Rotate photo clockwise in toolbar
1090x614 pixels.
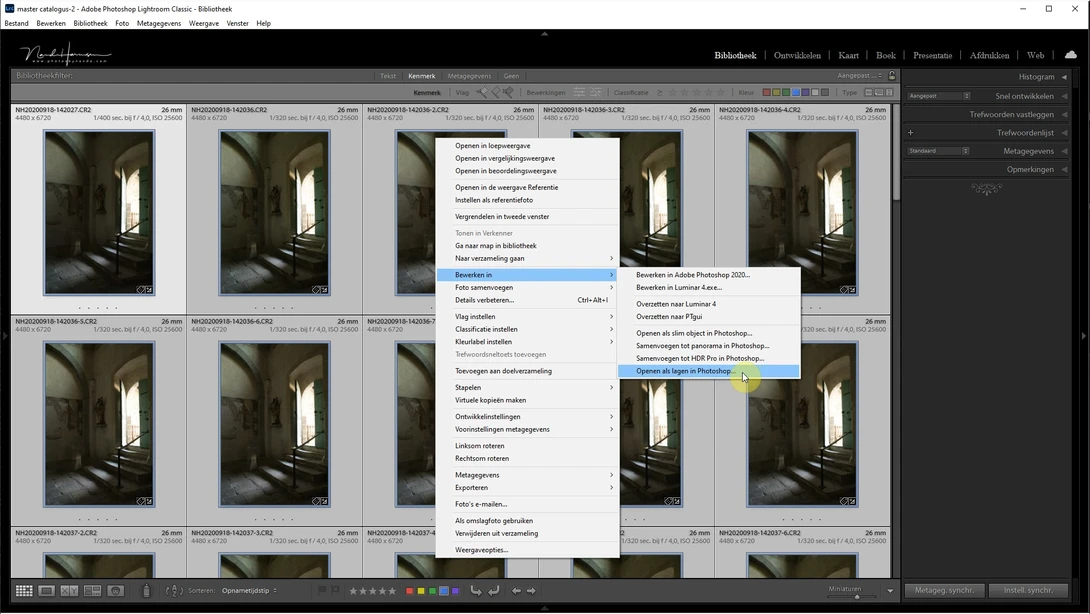(x=494, y=590)
